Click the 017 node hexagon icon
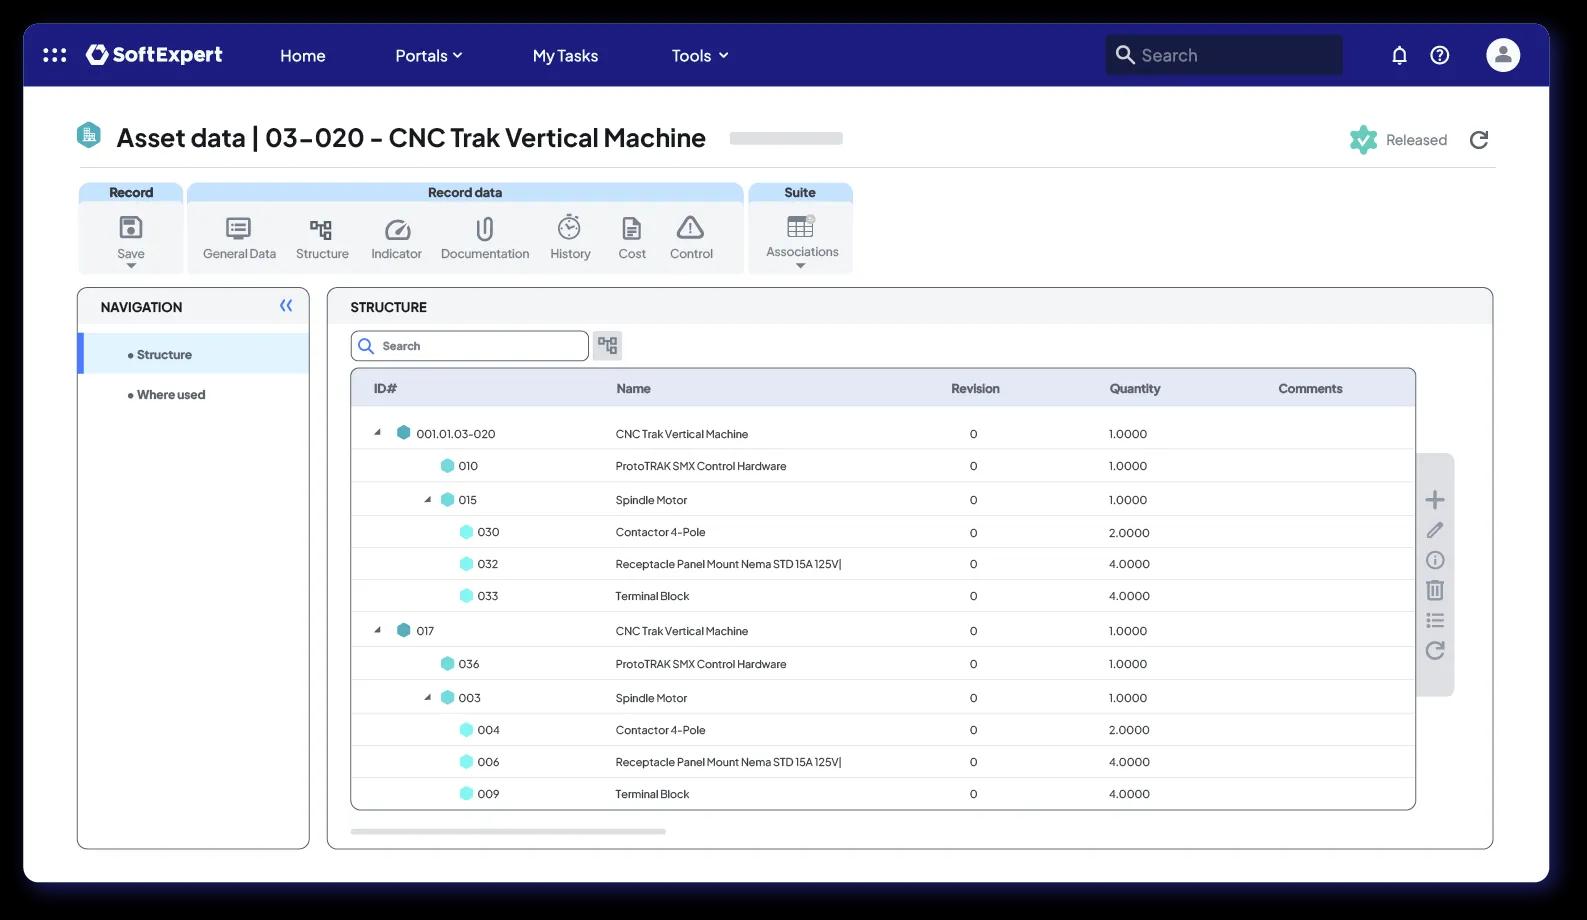The height and width of the screenshot is (920, 1587). pyautogui.click(x=404, y=630)
